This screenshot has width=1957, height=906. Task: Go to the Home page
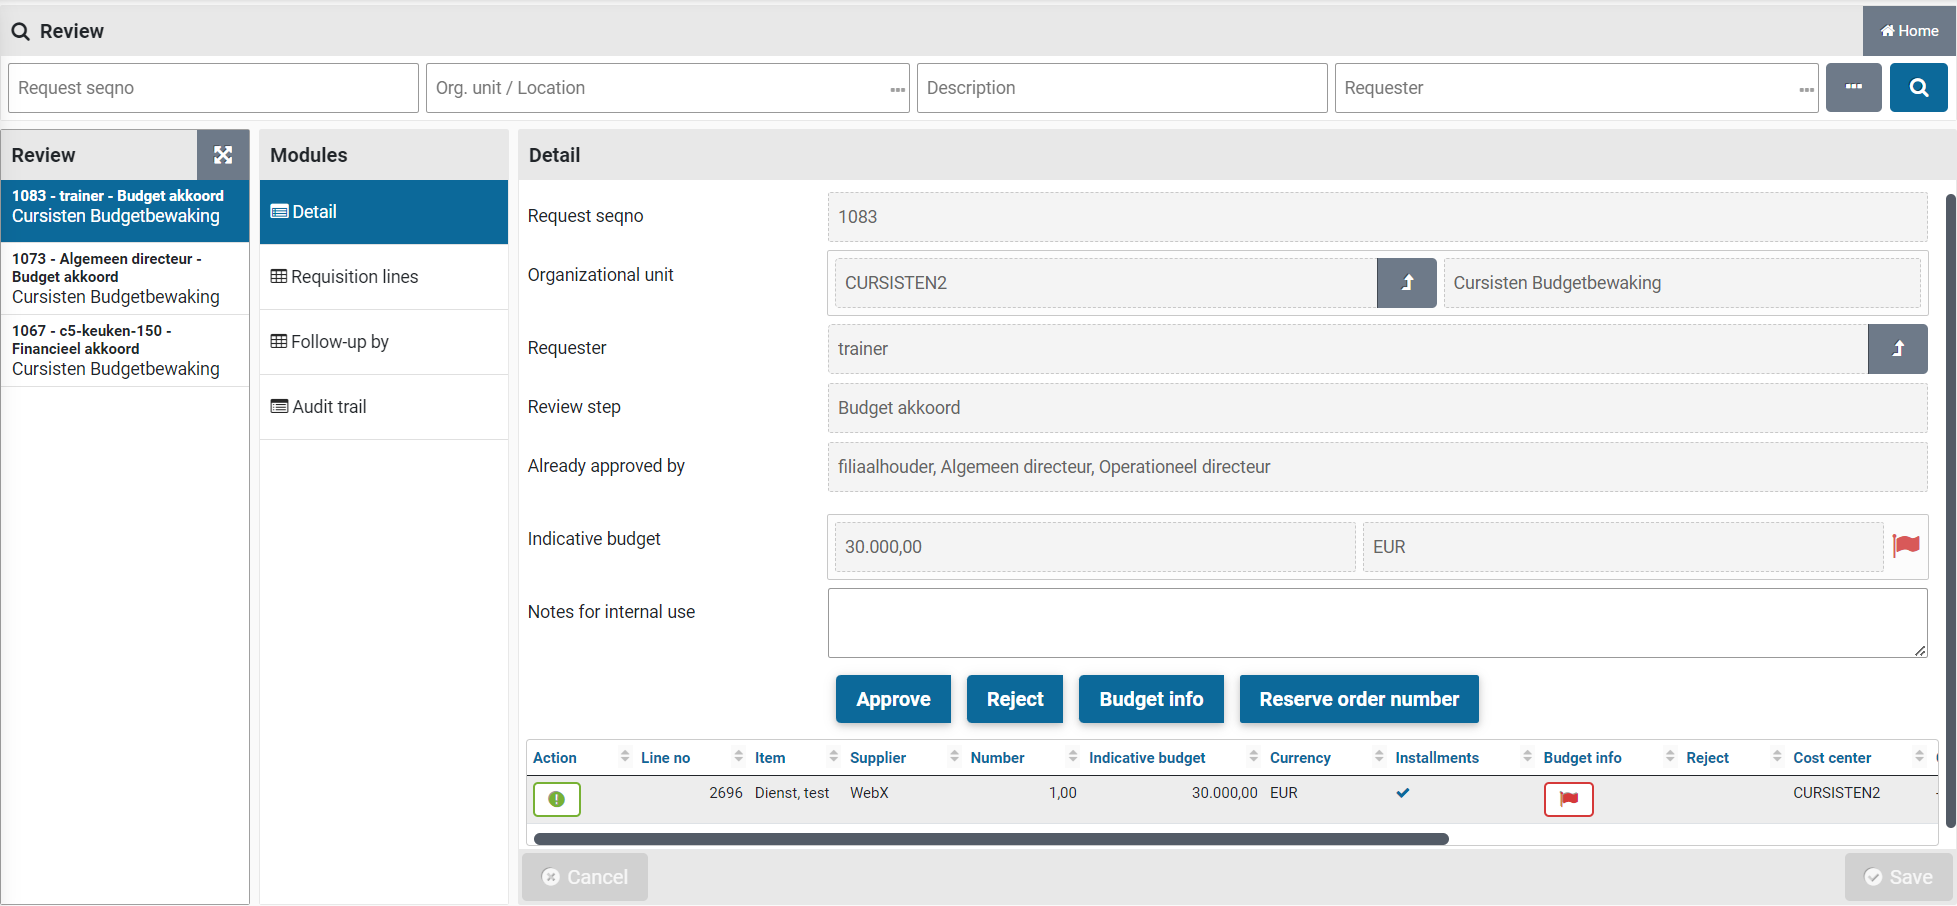tap(1909, 31)
